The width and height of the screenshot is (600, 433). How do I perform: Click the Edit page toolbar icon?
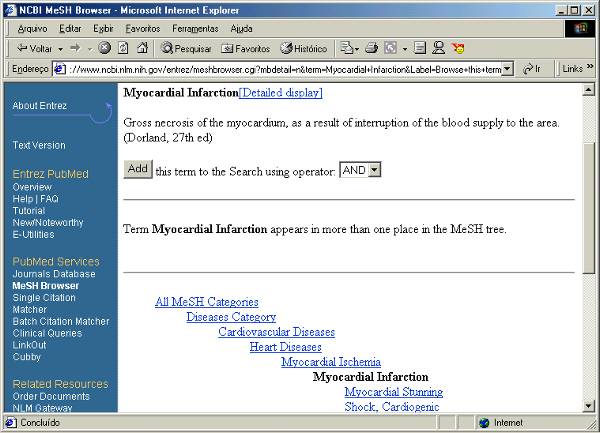click(390, 48)
